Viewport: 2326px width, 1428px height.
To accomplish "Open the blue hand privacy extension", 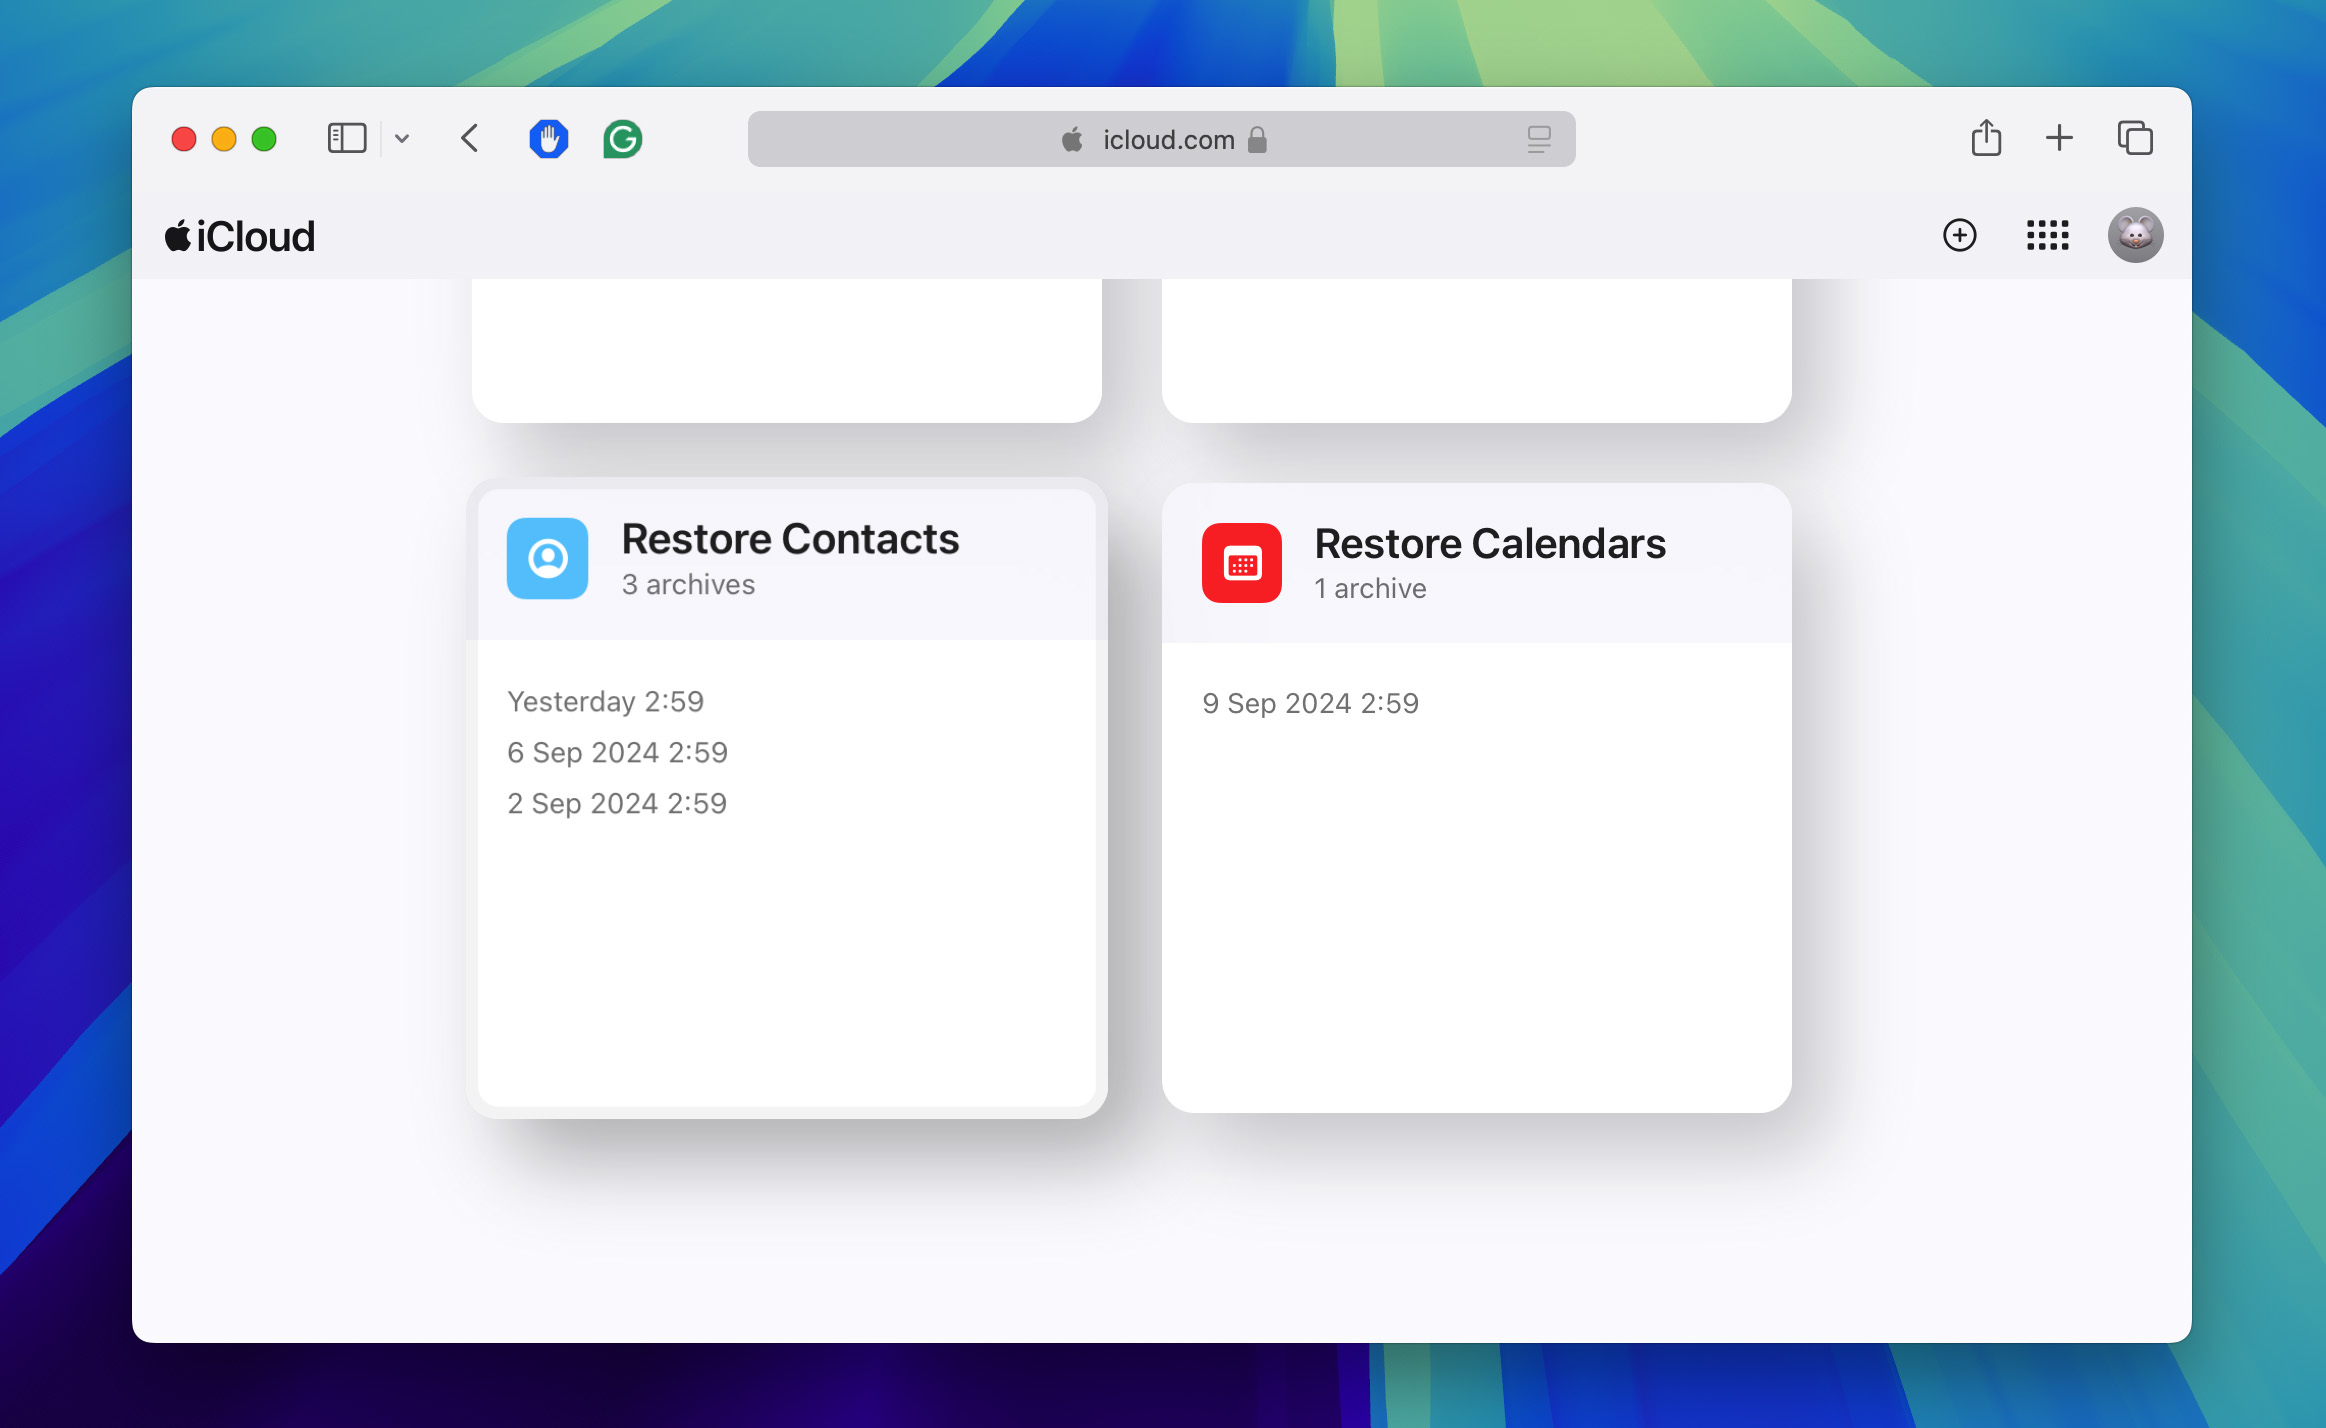I will click(549, 139).
